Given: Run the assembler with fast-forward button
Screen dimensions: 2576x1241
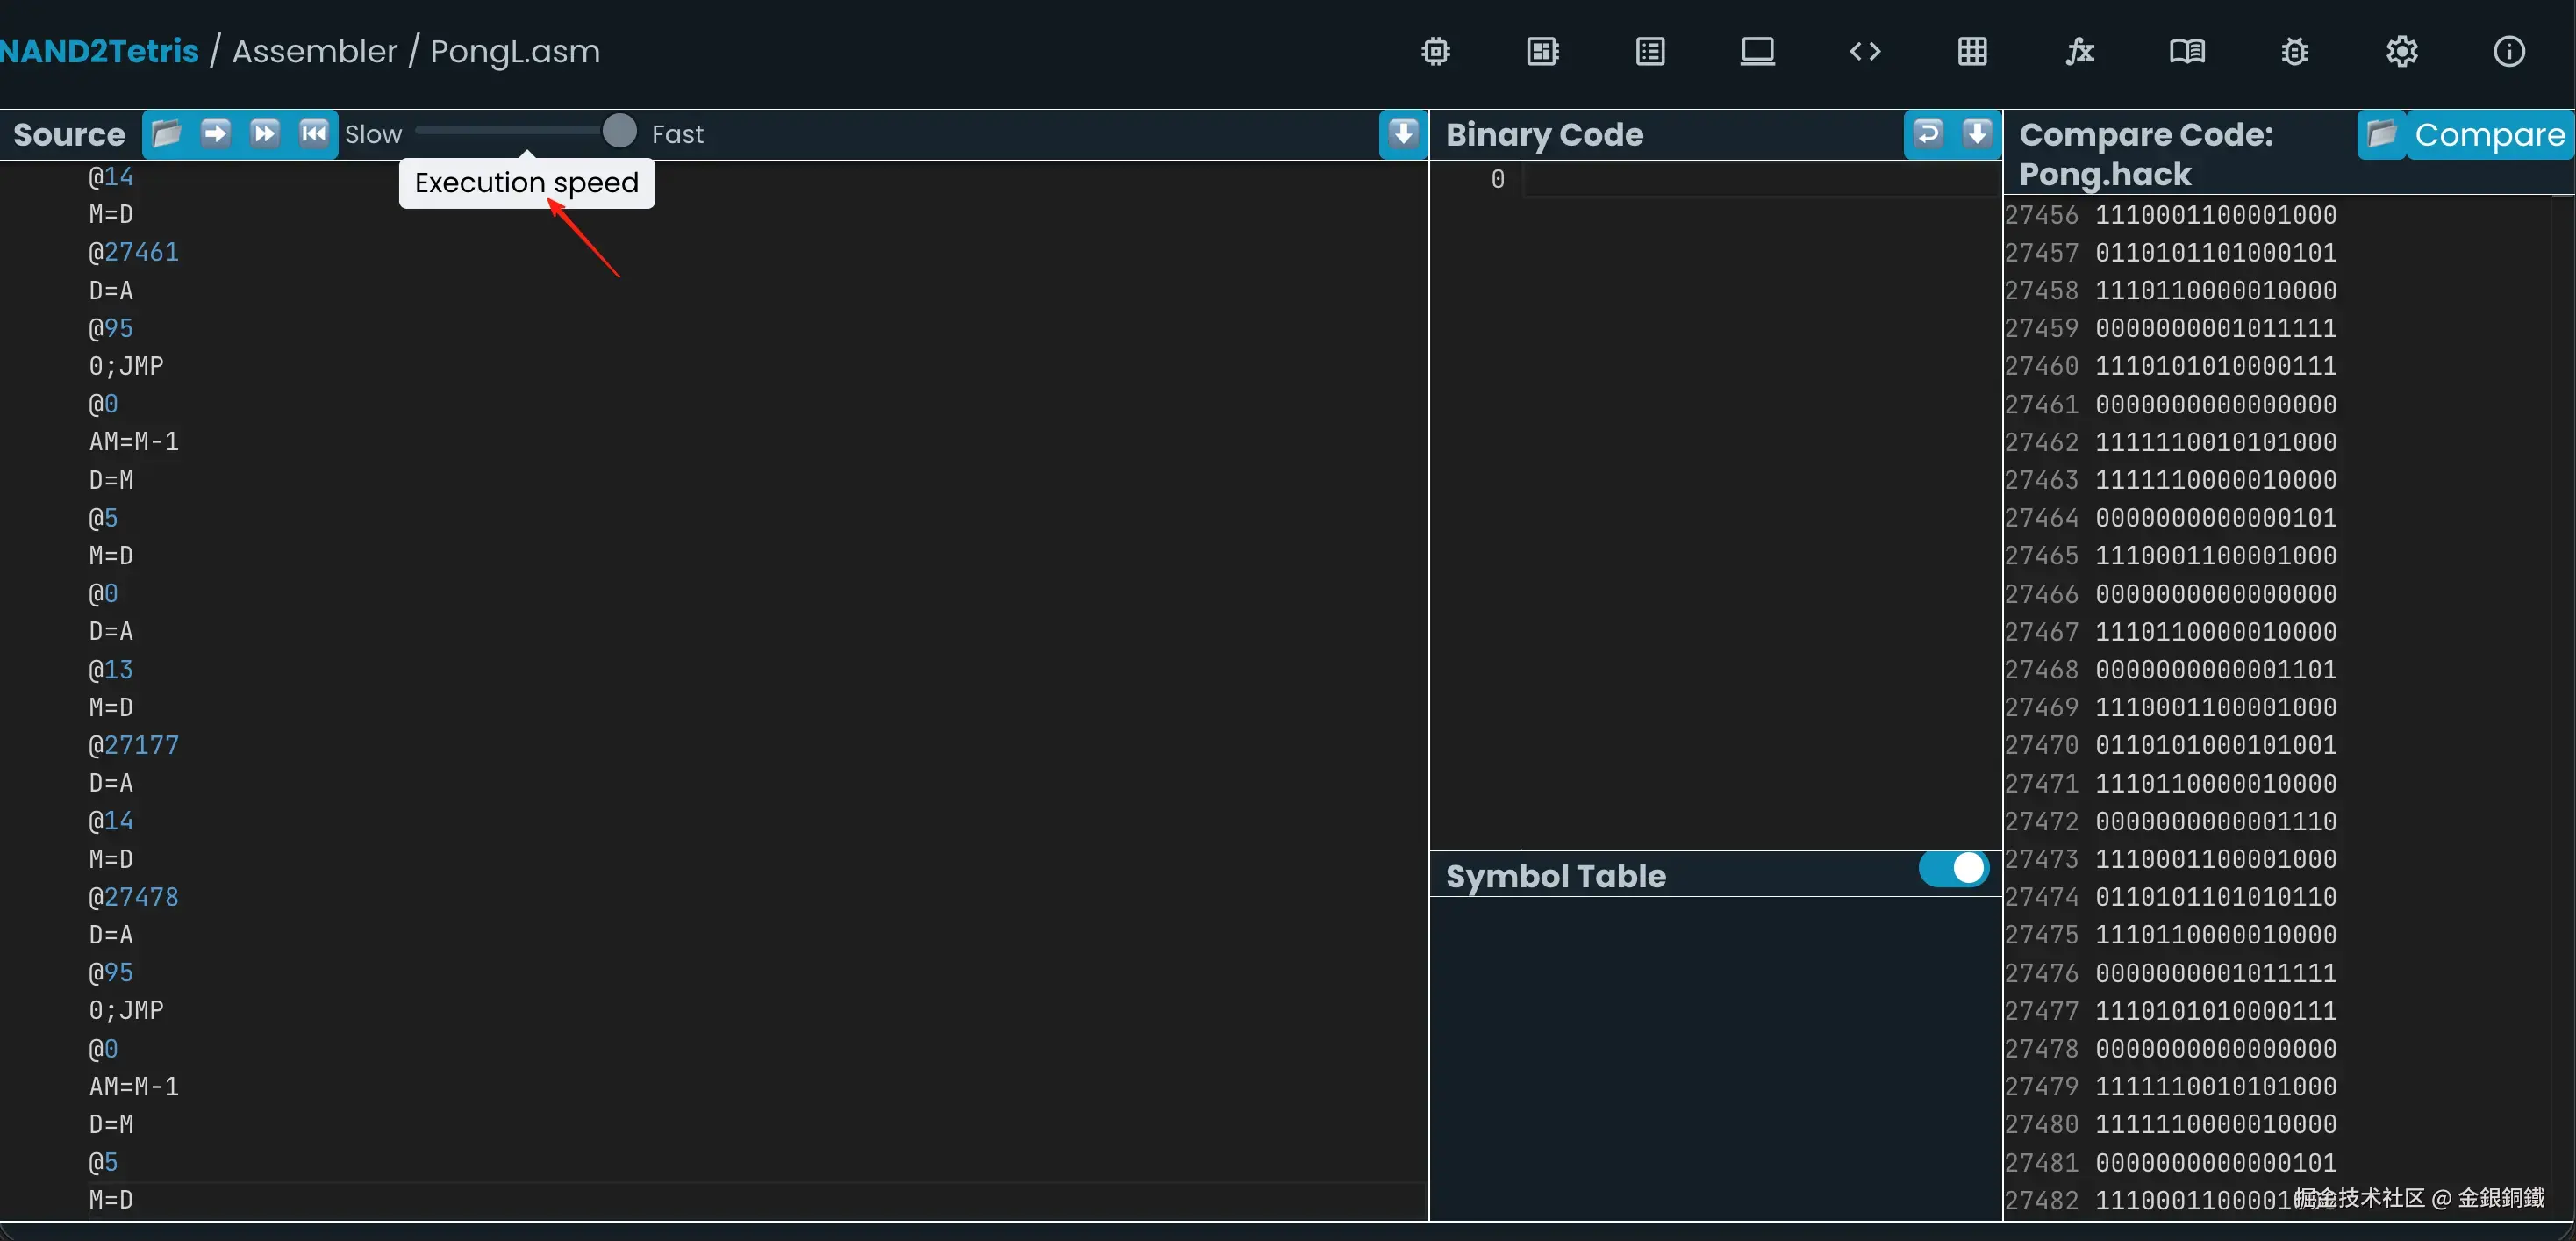Looking at the screenshot, I should click(264, 133).
